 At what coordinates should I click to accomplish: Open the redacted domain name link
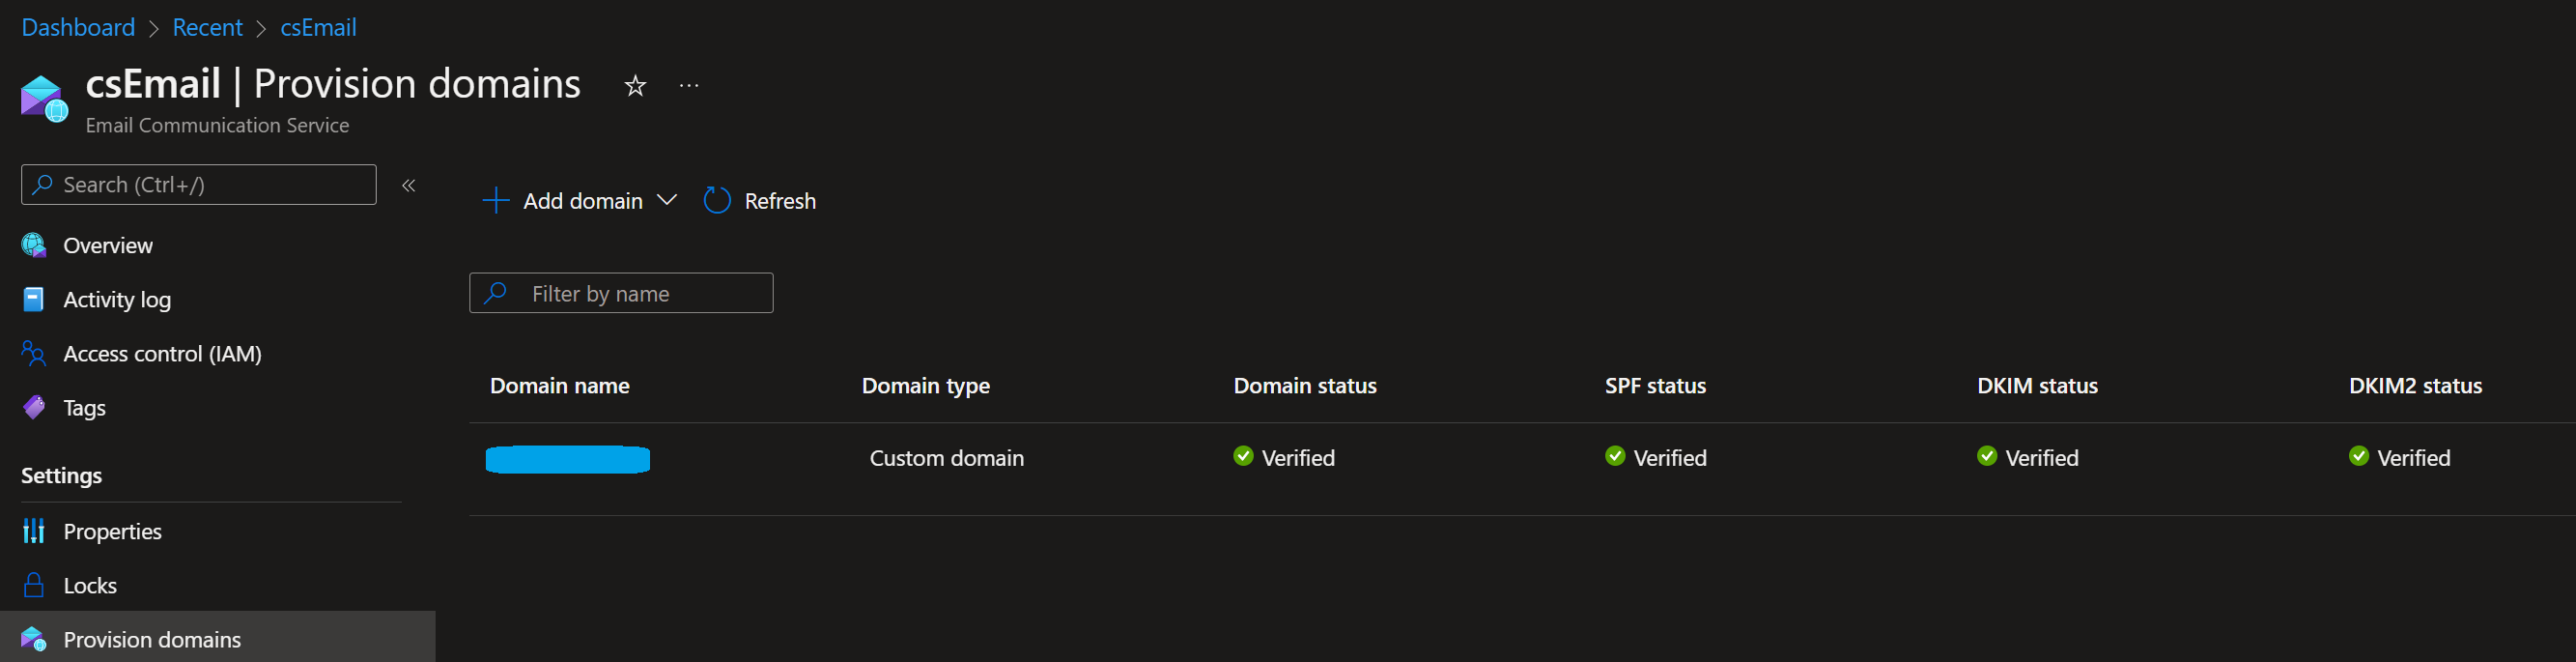click(567, 459)
